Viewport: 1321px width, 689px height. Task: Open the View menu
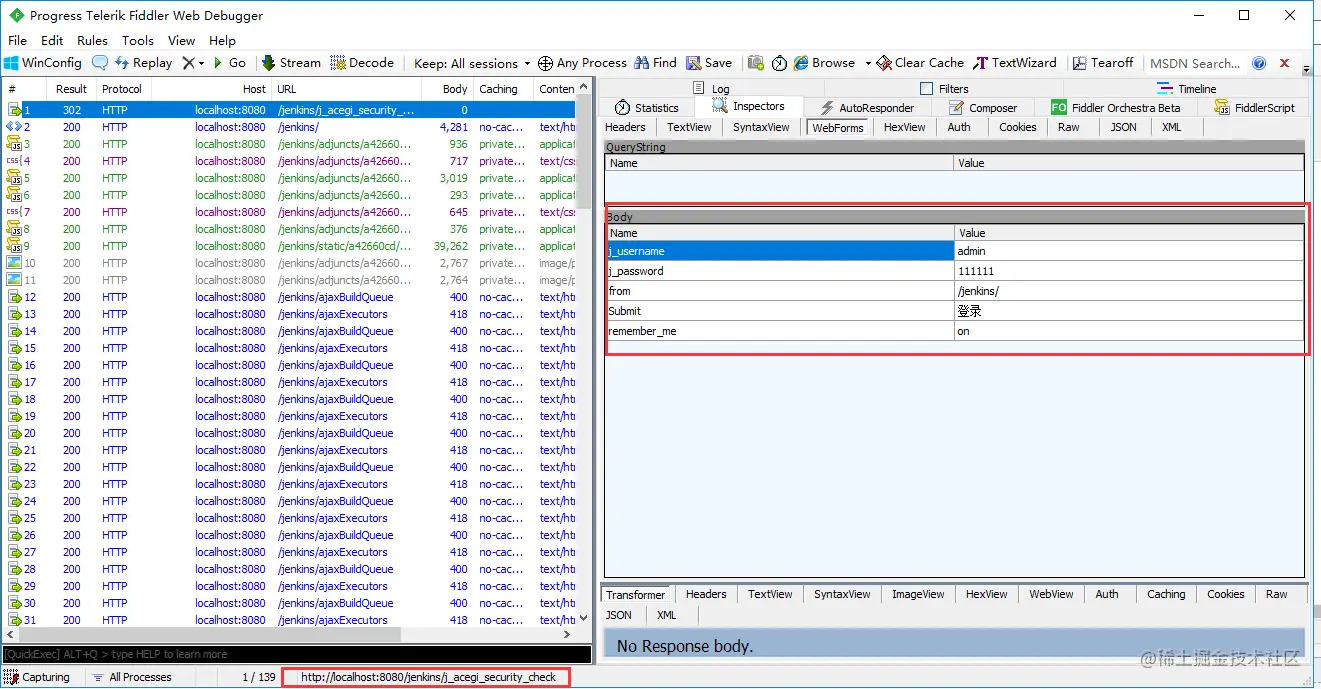181,41
